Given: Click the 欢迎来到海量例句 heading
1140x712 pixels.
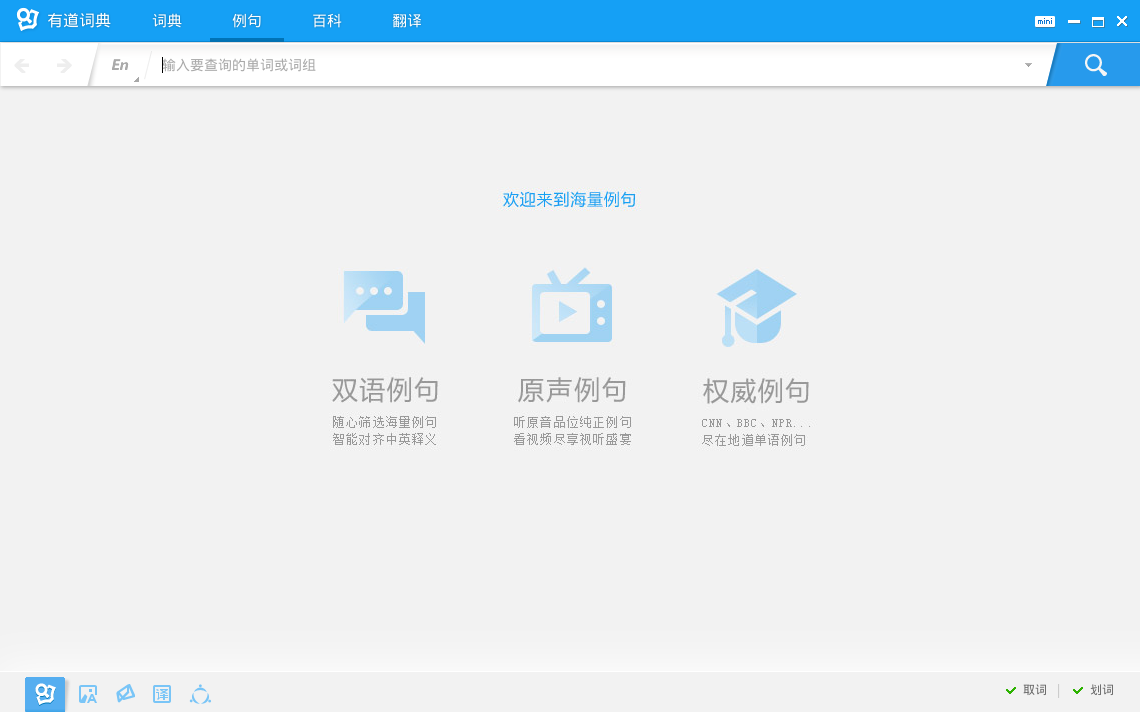Looking at the screenshot, I should pos(569,199).
